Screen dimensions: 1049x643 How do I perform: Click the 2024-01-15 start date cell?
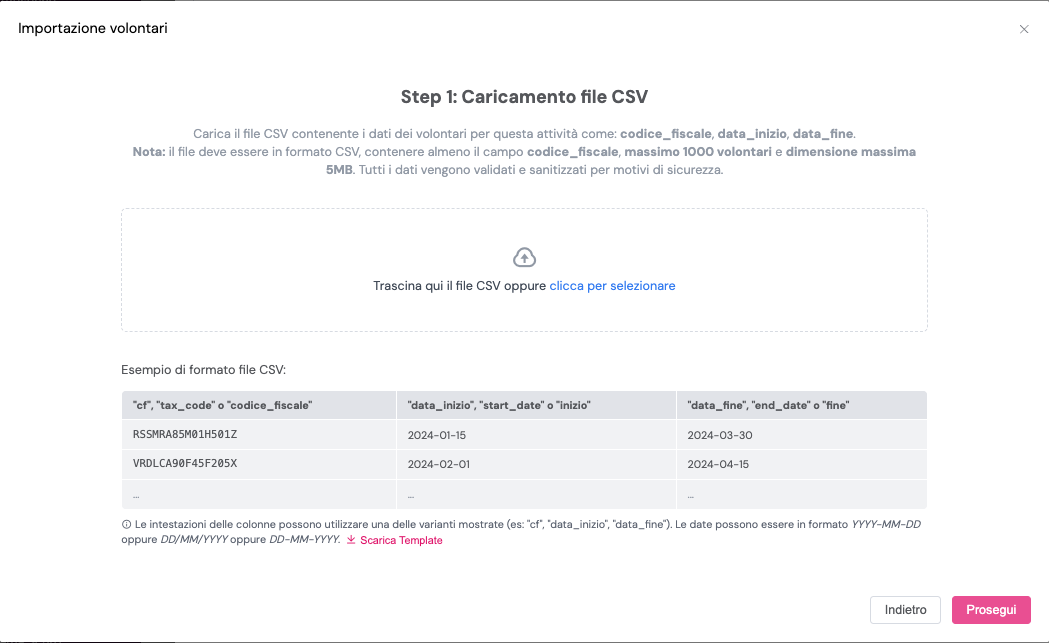(x=537, y=435)
